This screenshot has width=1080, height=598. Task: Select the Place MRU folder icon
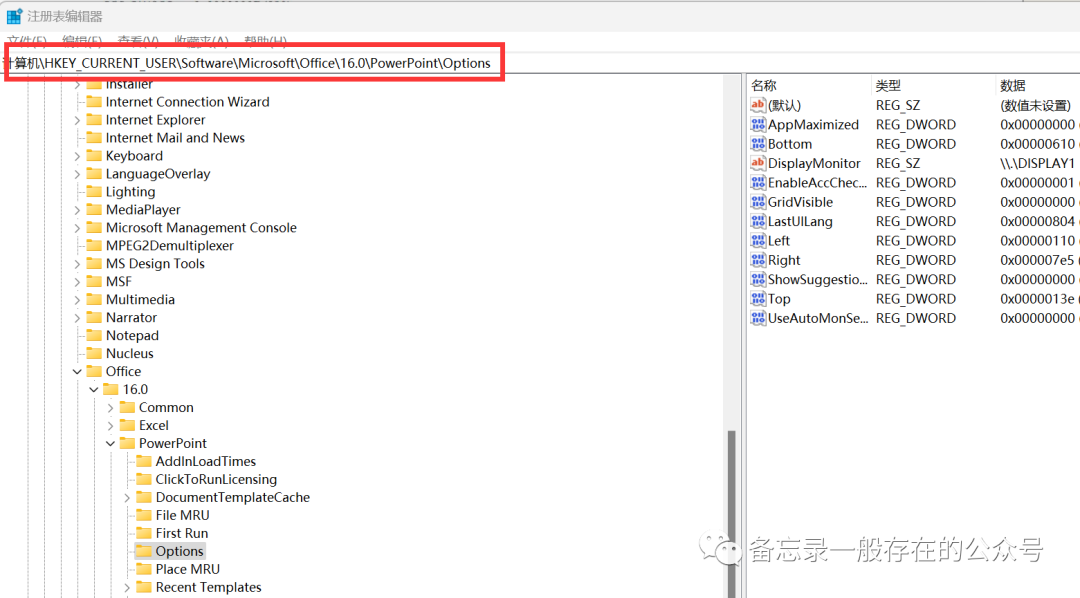pyautogui.click(x=144, y=568)
